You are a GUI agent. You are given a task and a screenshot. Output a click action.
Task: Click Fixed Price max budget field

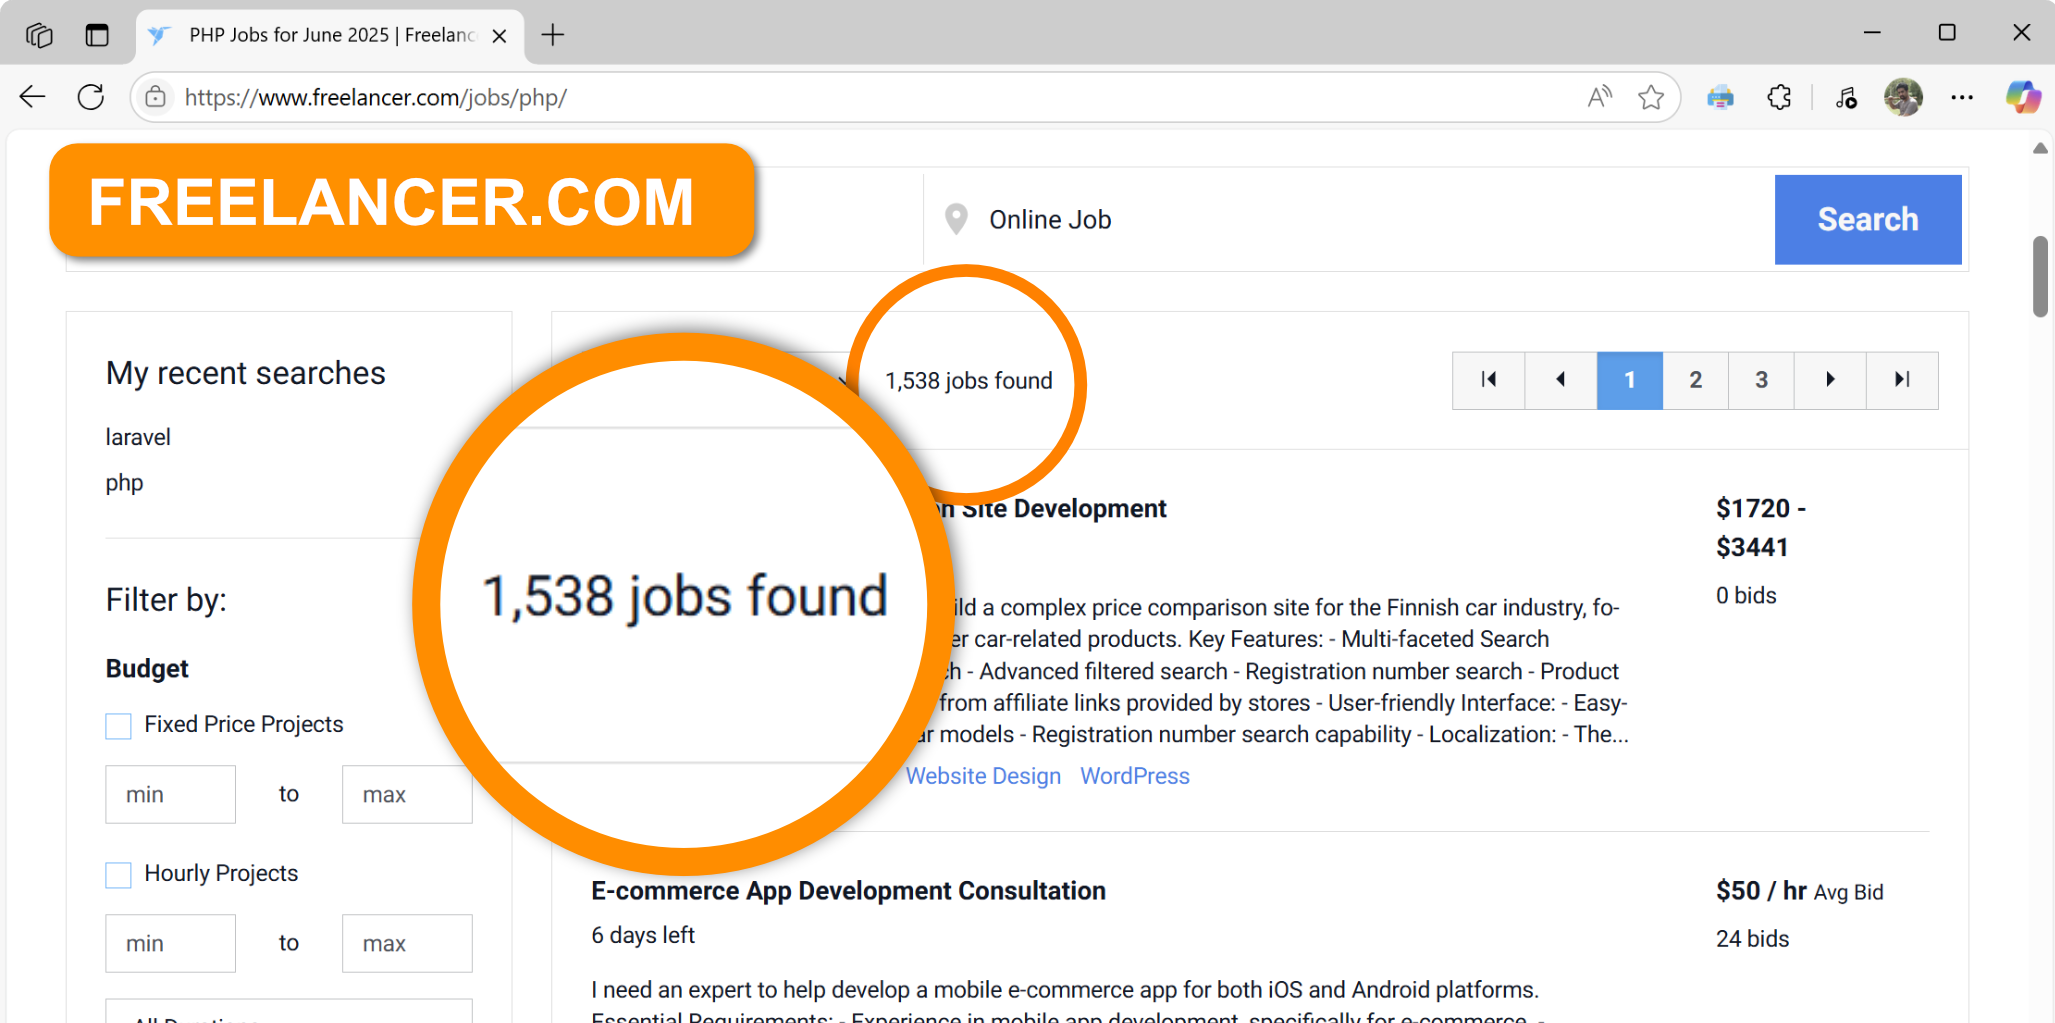[407, 795]
